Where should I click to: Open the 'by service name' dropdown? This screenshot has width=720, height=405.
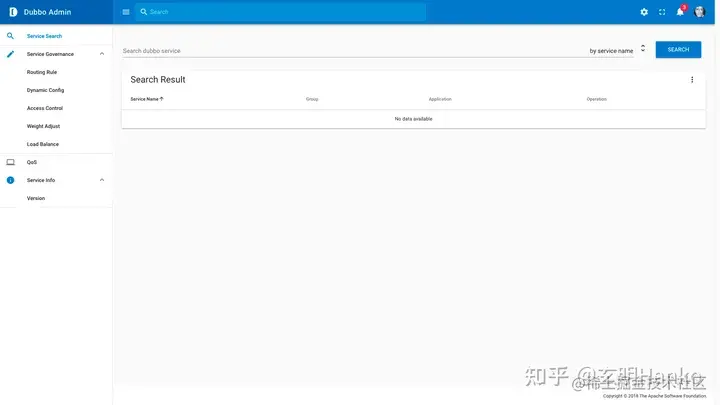(x=611, y=51)
